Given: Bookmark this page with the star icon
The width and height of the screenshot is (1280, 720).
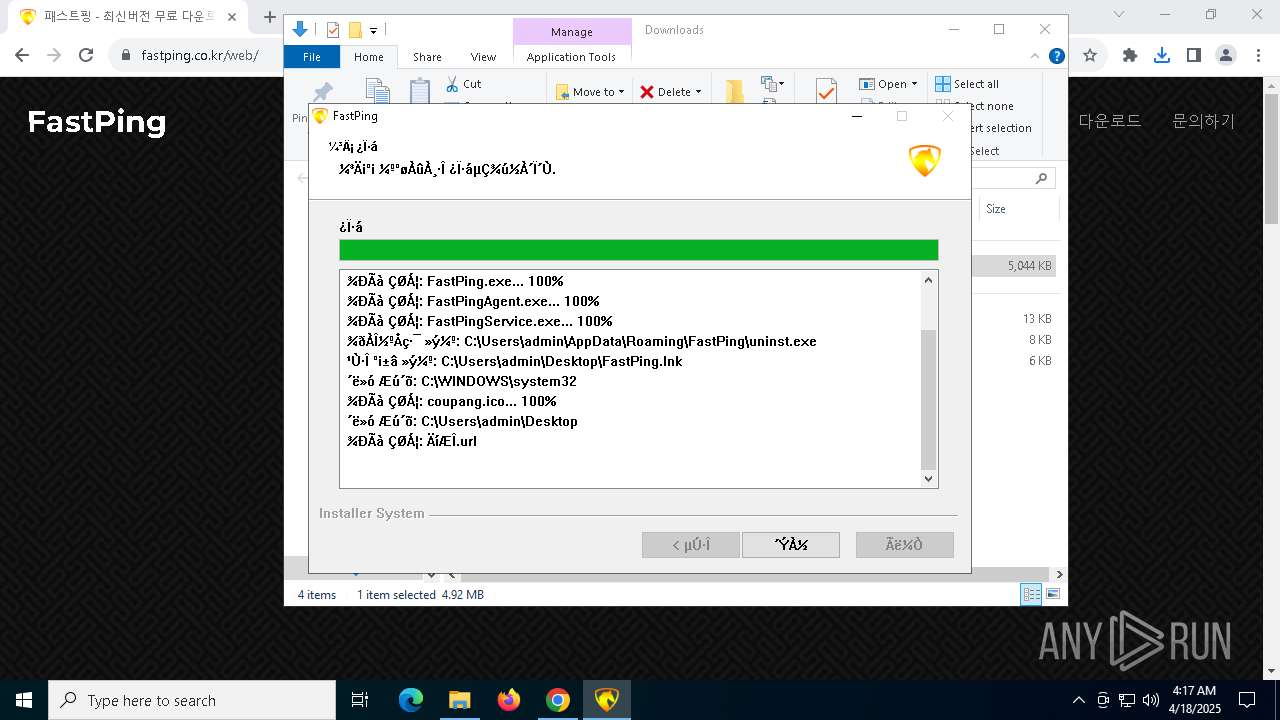Looking at the screenshot, I should 1090,55.
